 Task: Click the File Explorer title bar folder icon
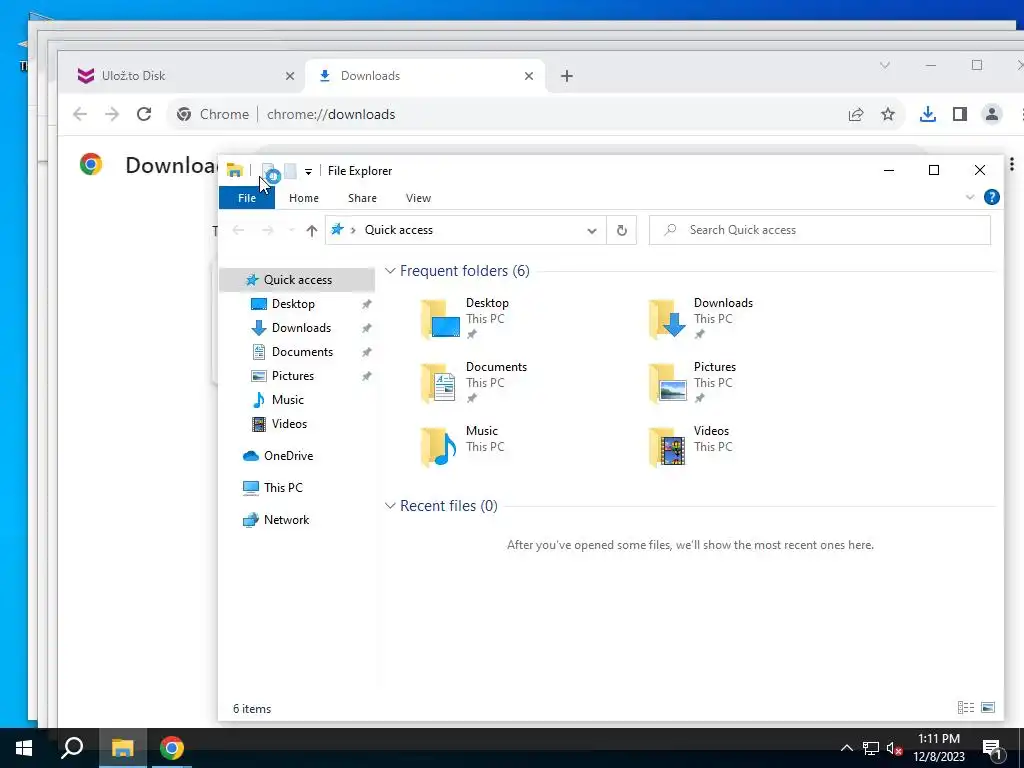pyautogui.click(x=234, y=170)
